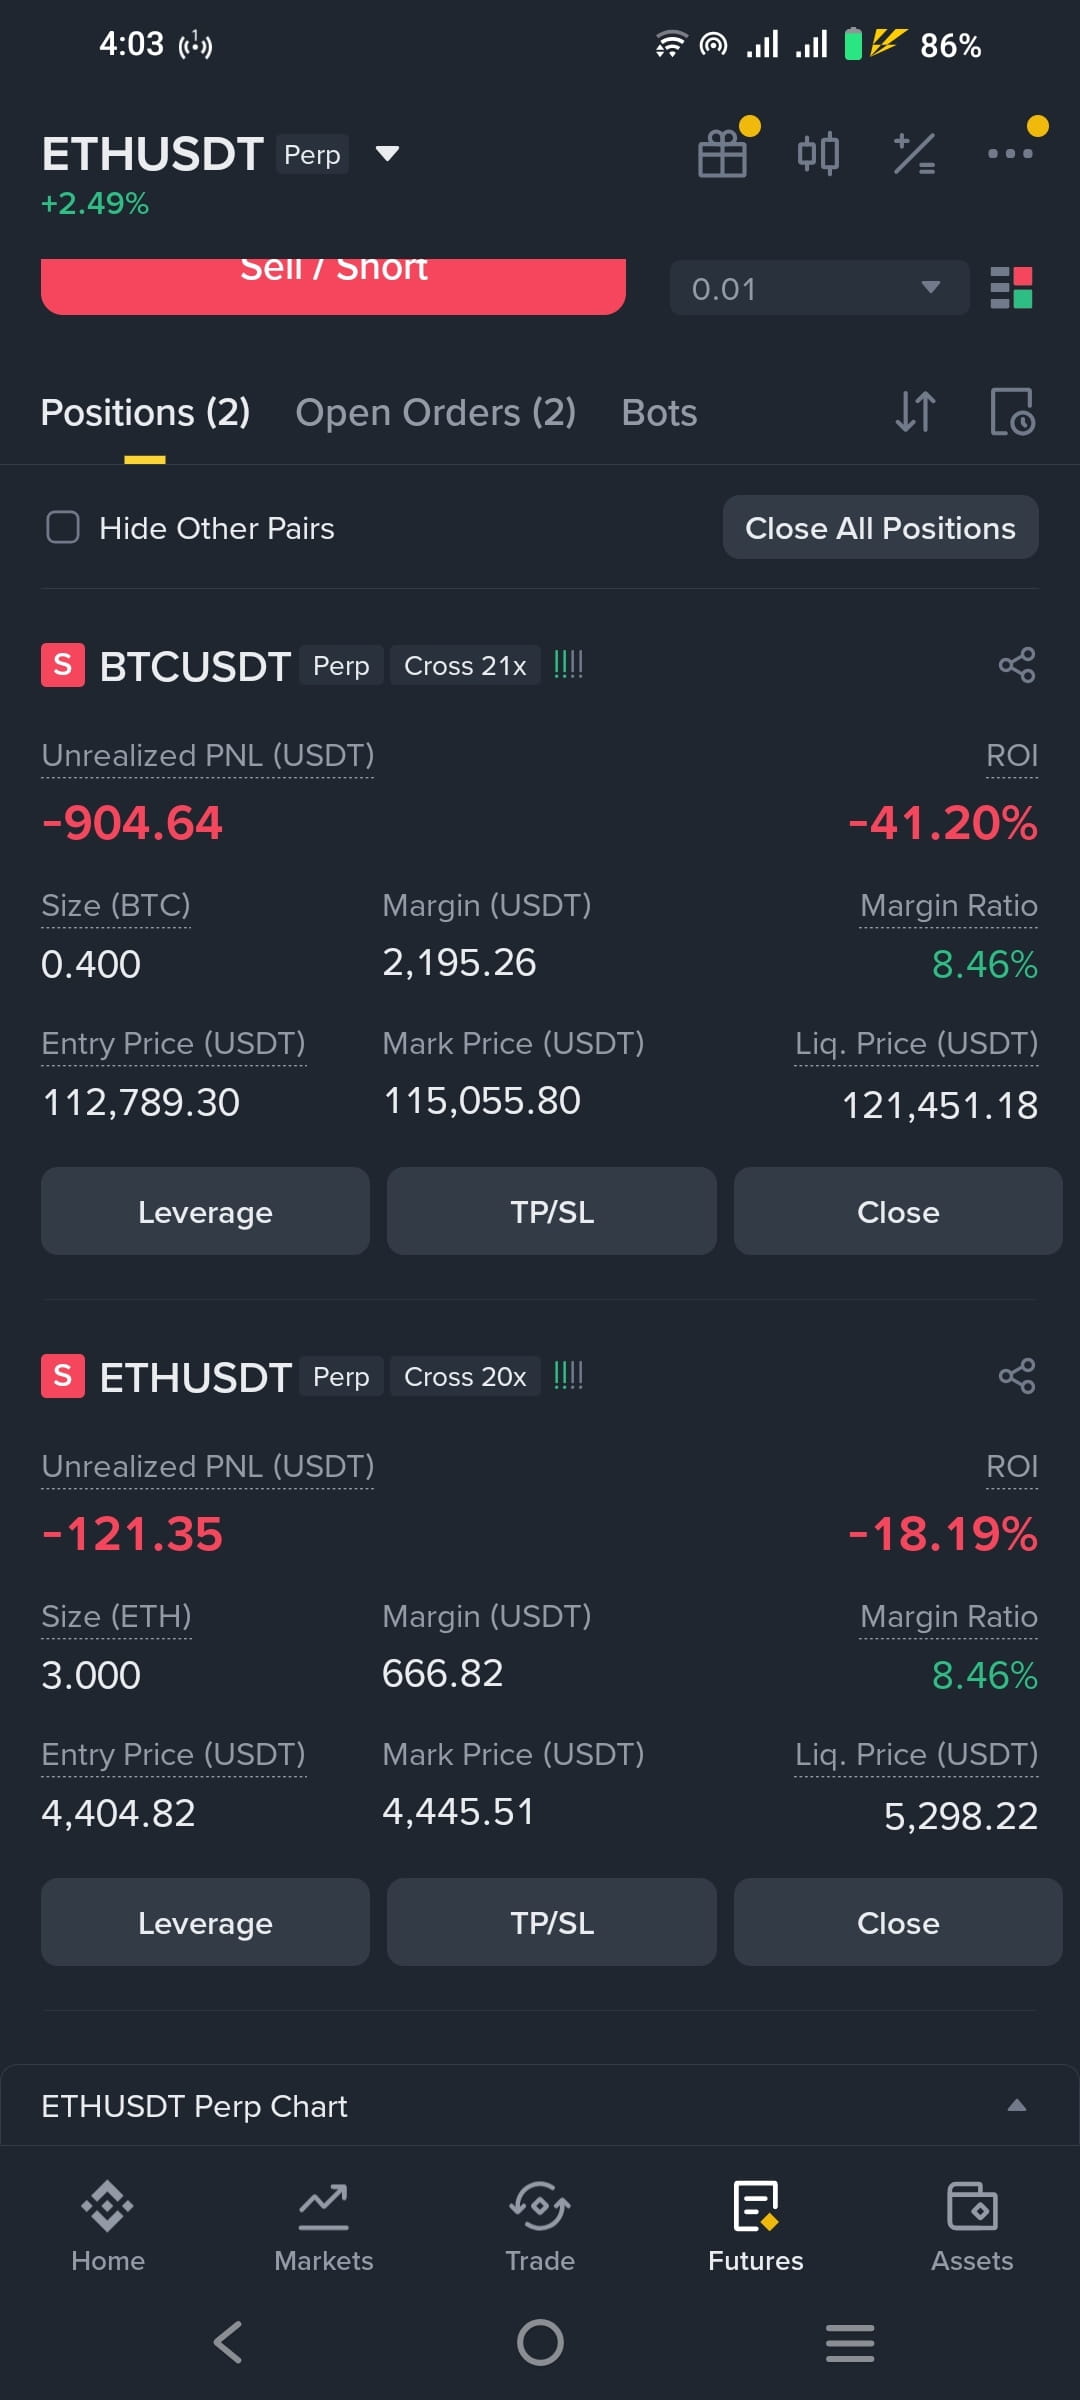The height and width of the screenshot is (2400, 1080).
Task: Tap Close All Positions button
Action: coord(880,527)
